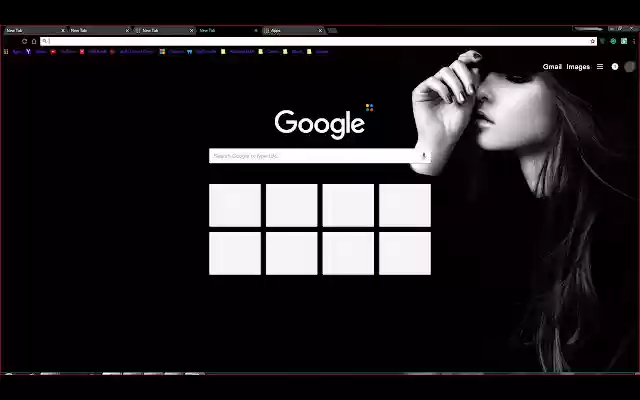Open the dark shield extension icon
This screenshot has height=400, width=640.
point(602,41)
